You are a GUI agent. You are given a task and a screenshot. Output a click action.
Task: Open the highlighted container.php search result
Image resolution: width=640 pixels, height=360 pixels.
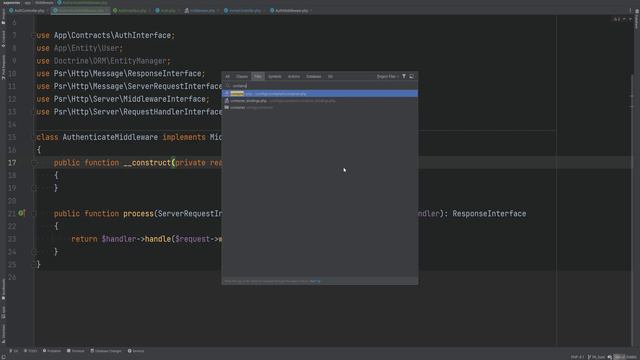point(320,93)
